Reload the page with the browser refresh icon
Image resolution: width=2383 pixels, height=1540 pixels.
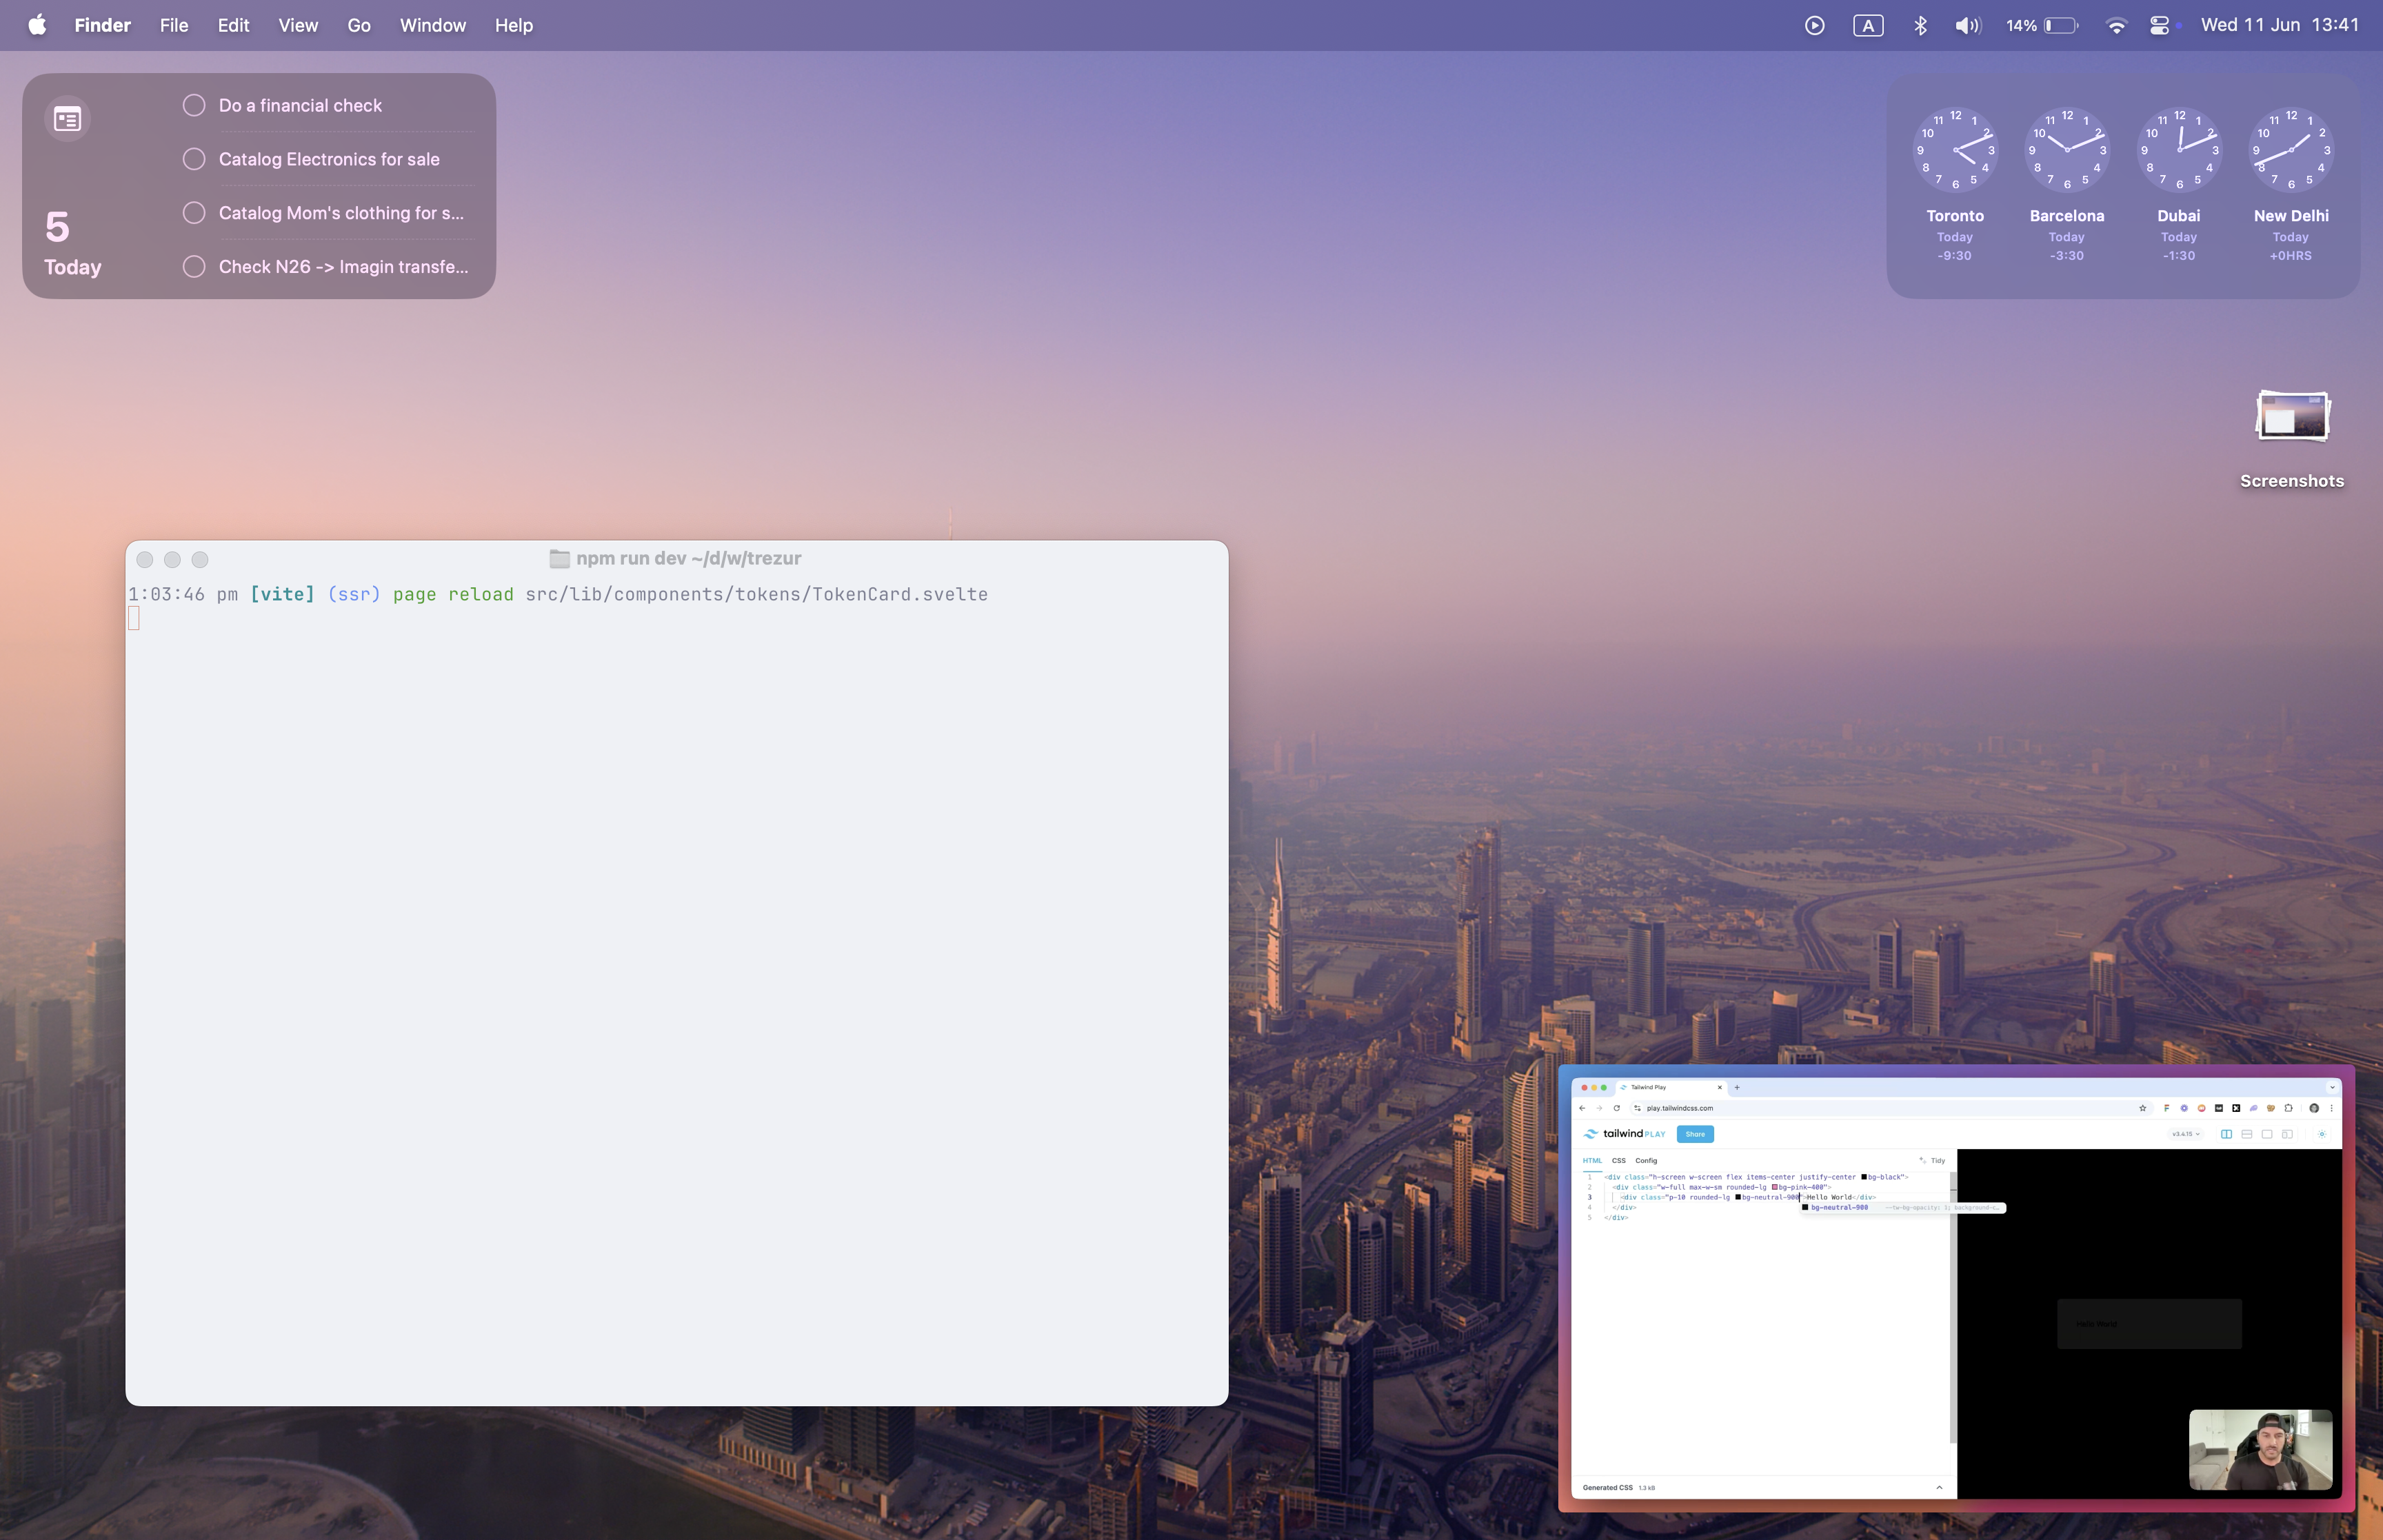(x=1617, y=1109)
